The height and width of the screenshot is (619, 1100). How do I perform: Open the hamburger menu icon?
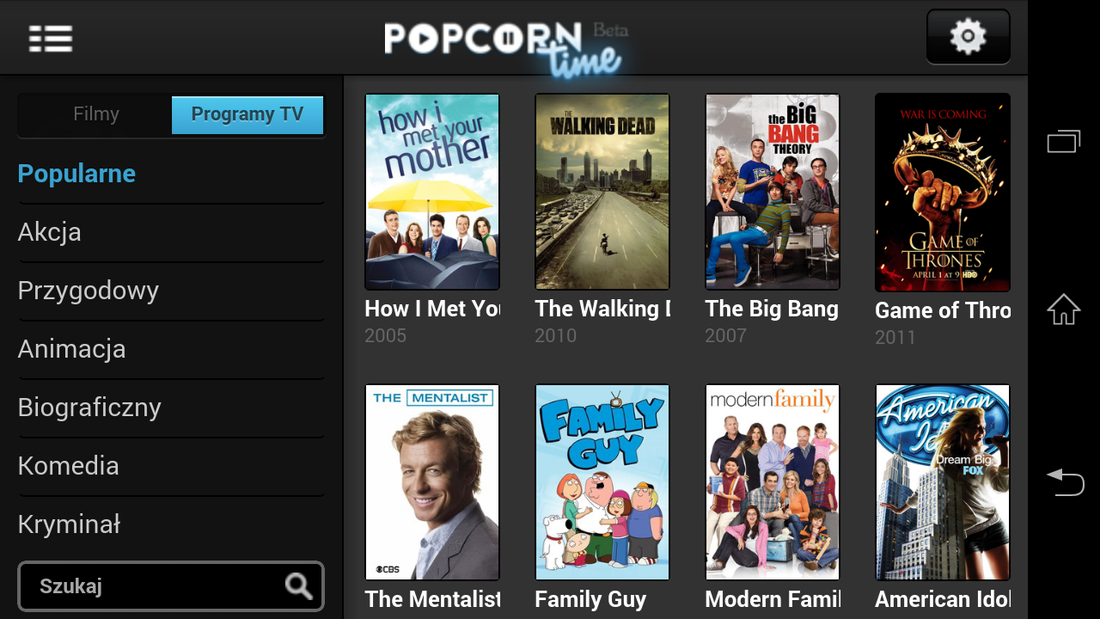click(x=51, y=39)
